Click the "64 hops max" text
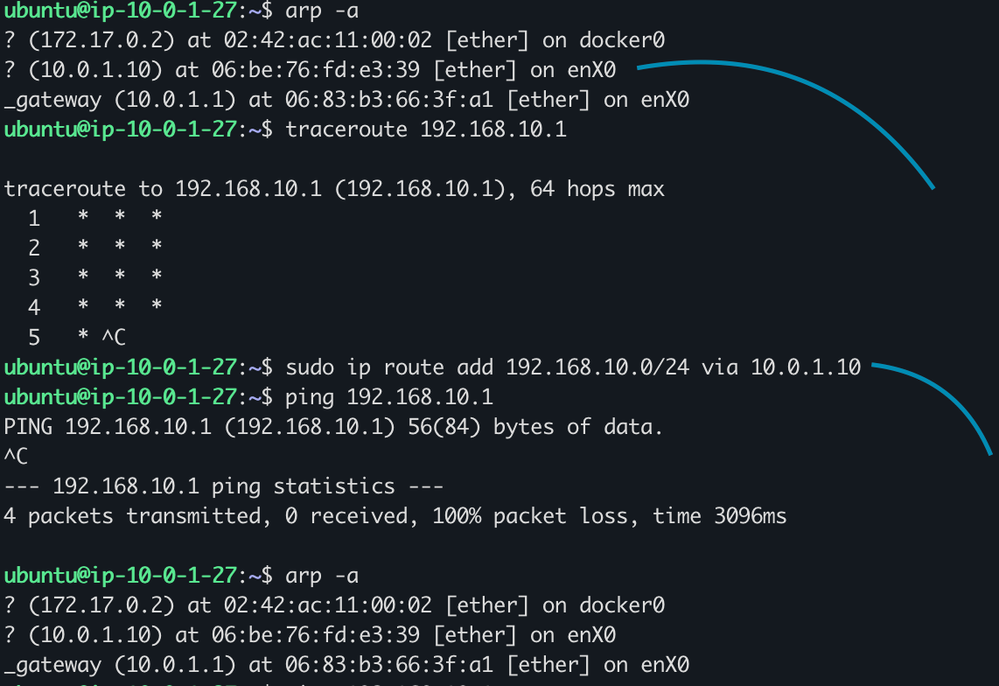This screenshot has height=686, width=999. [x=604, y=189]
